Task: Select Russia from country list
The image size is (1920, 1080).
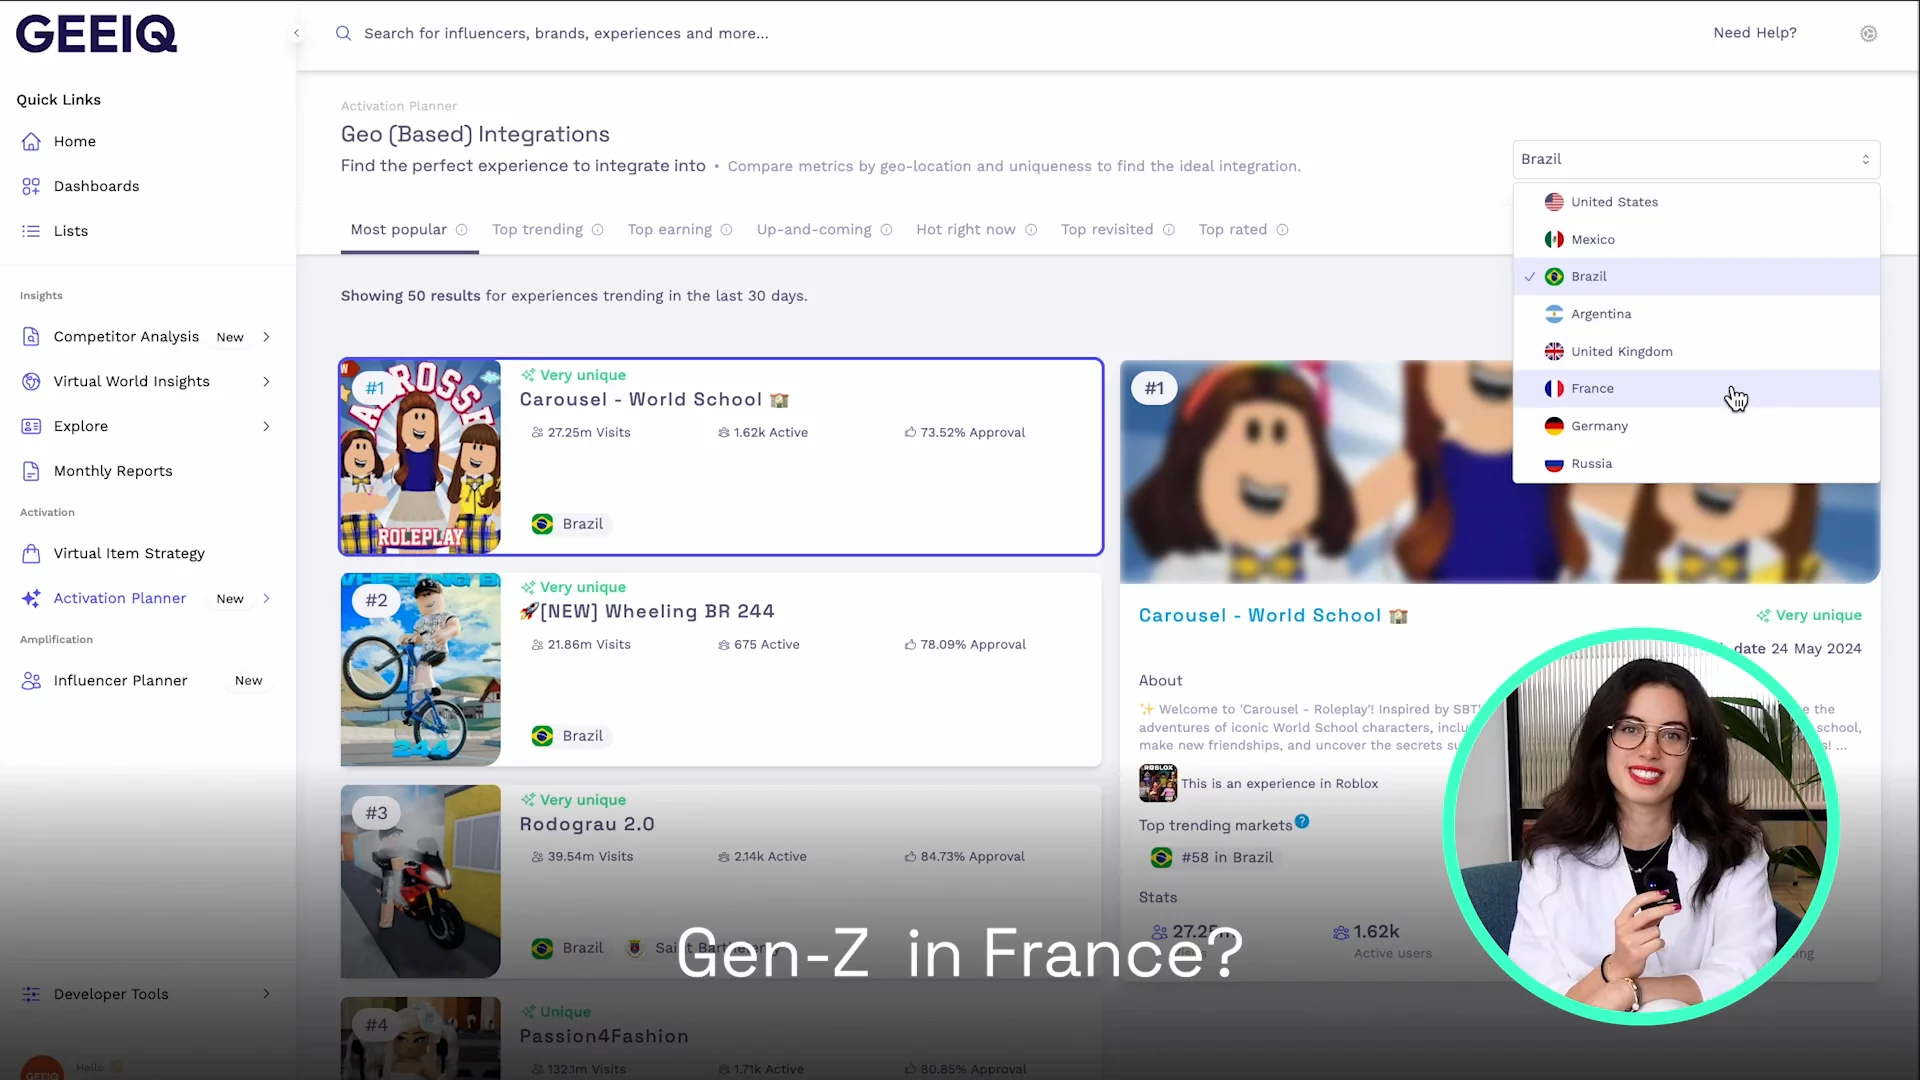Action: pyautogui.click(x=1696, y=464)
